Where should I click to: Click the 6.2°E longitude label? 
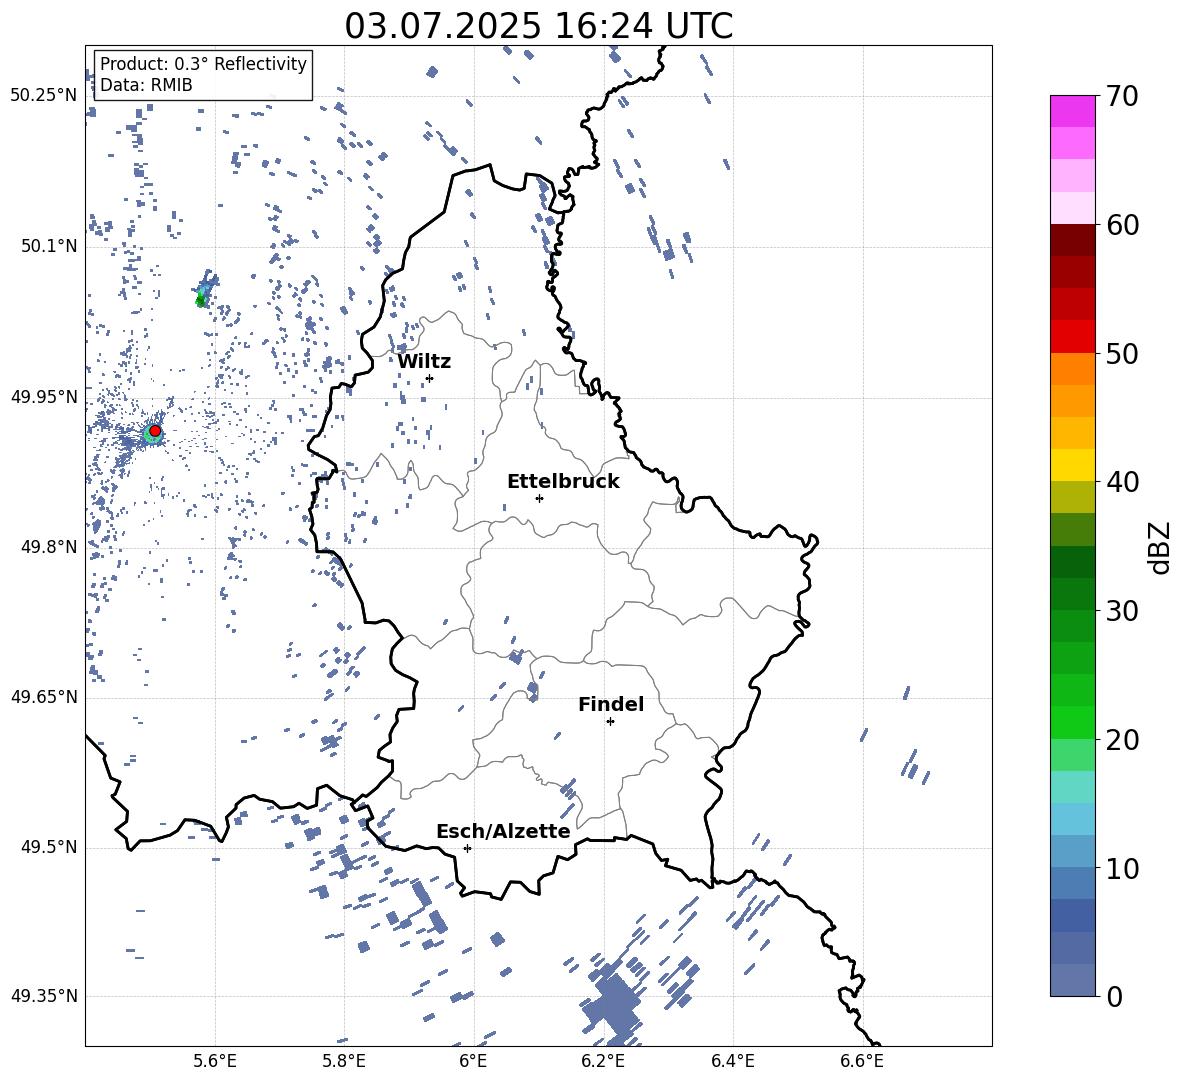603,1061
